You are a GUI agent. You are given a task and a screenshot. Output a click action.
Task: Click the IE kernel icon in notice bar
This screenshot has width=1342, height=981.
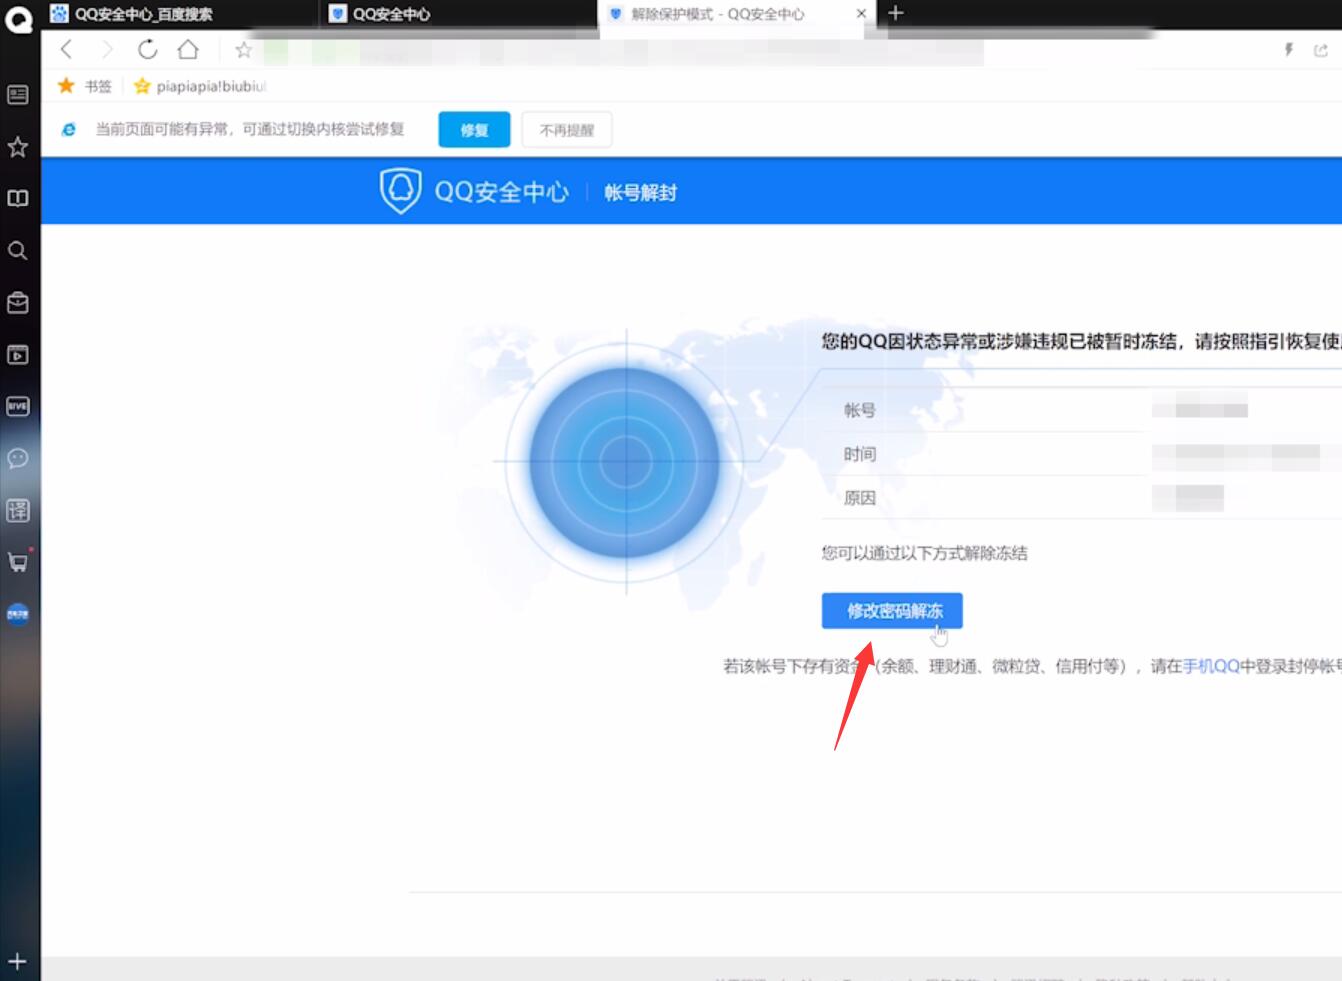(69, 129)
